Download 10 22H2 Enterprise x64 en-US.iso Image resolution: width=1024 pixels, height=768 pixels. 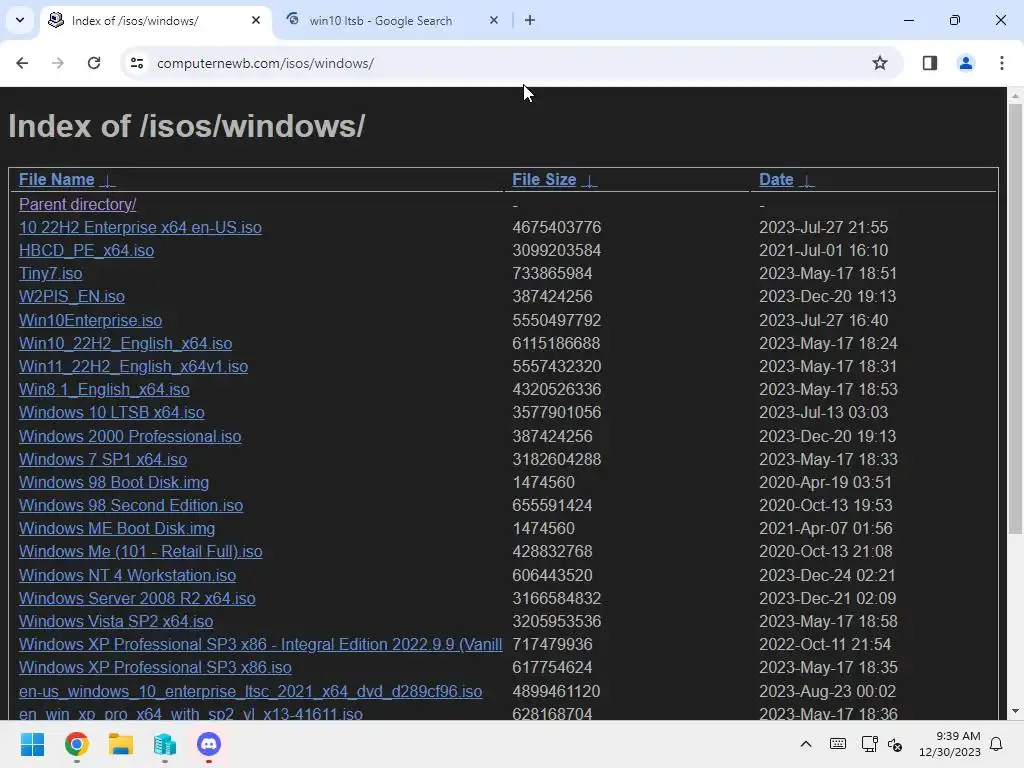pos(140,227)
